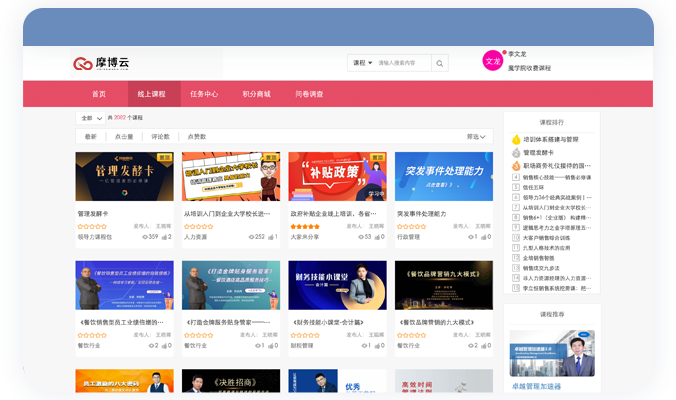Image resolution: width=676 pixels, height=400 pixels.
Task: Open ranked course 九型人格技术的应用
Action: [546, 248]
